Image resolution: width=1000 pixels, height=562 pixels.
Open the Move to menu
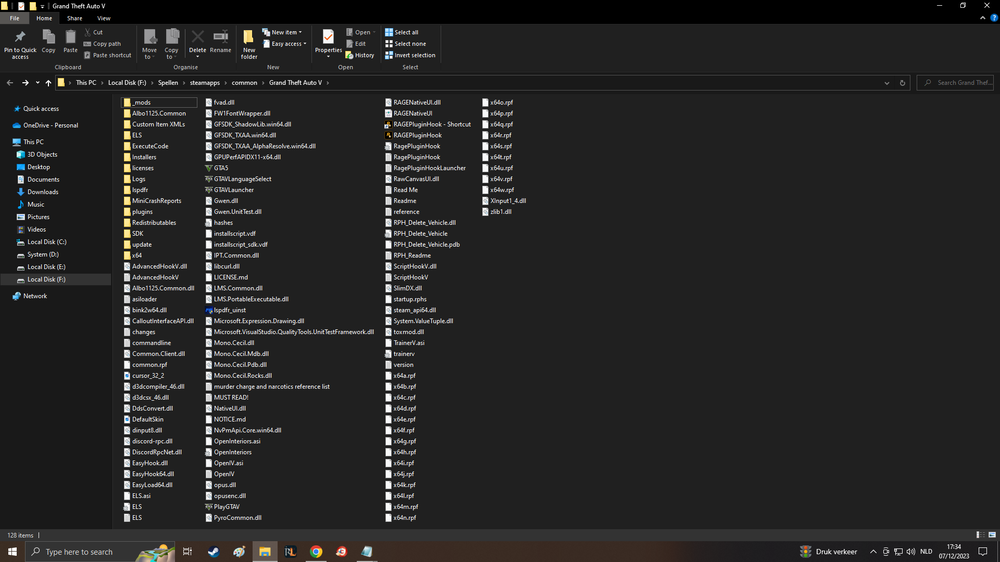[149, 44]
